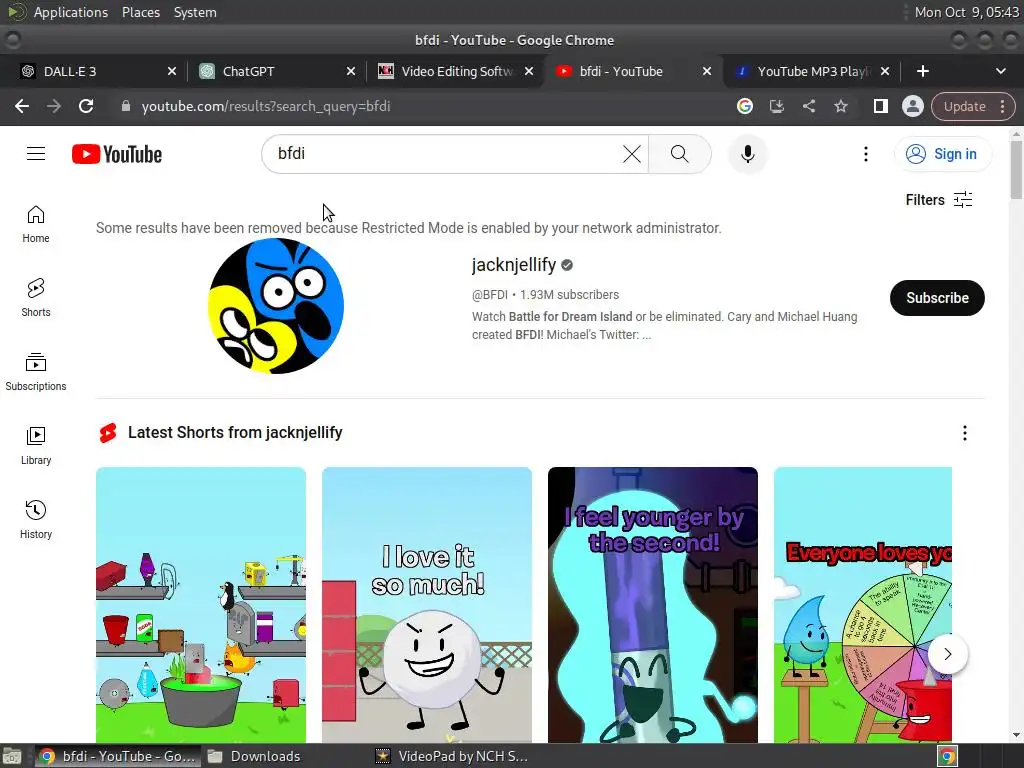
Task: Open Subscriptions in the sidebar
Action: click(x=36, y=372)
